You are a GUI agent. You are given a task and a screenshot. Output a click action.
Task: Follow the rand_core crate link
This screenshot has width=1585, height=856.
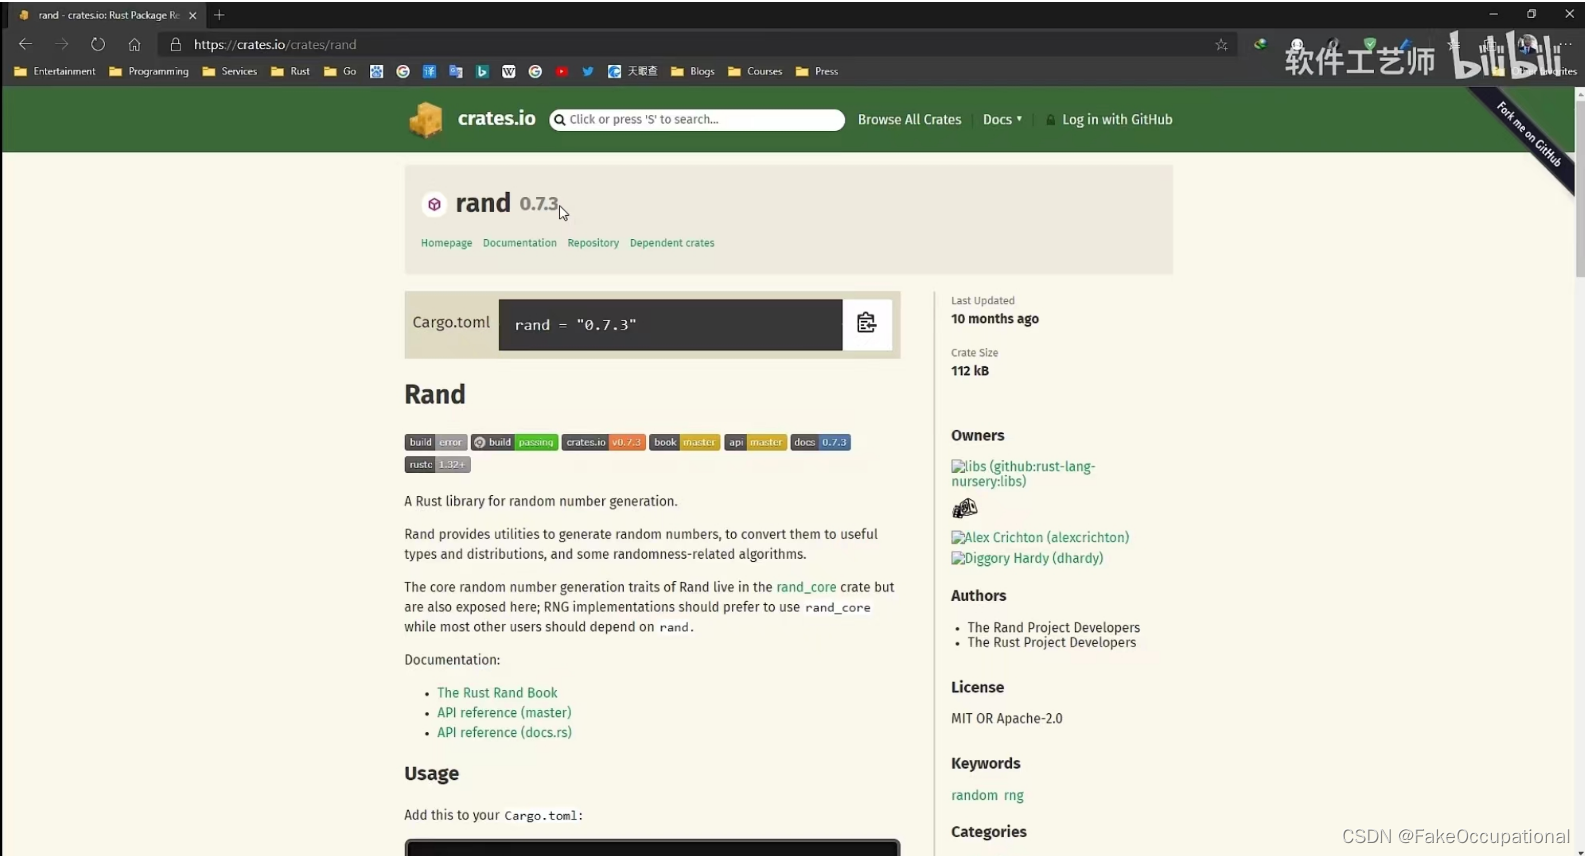pyautogui.click(x=806, y=587)
